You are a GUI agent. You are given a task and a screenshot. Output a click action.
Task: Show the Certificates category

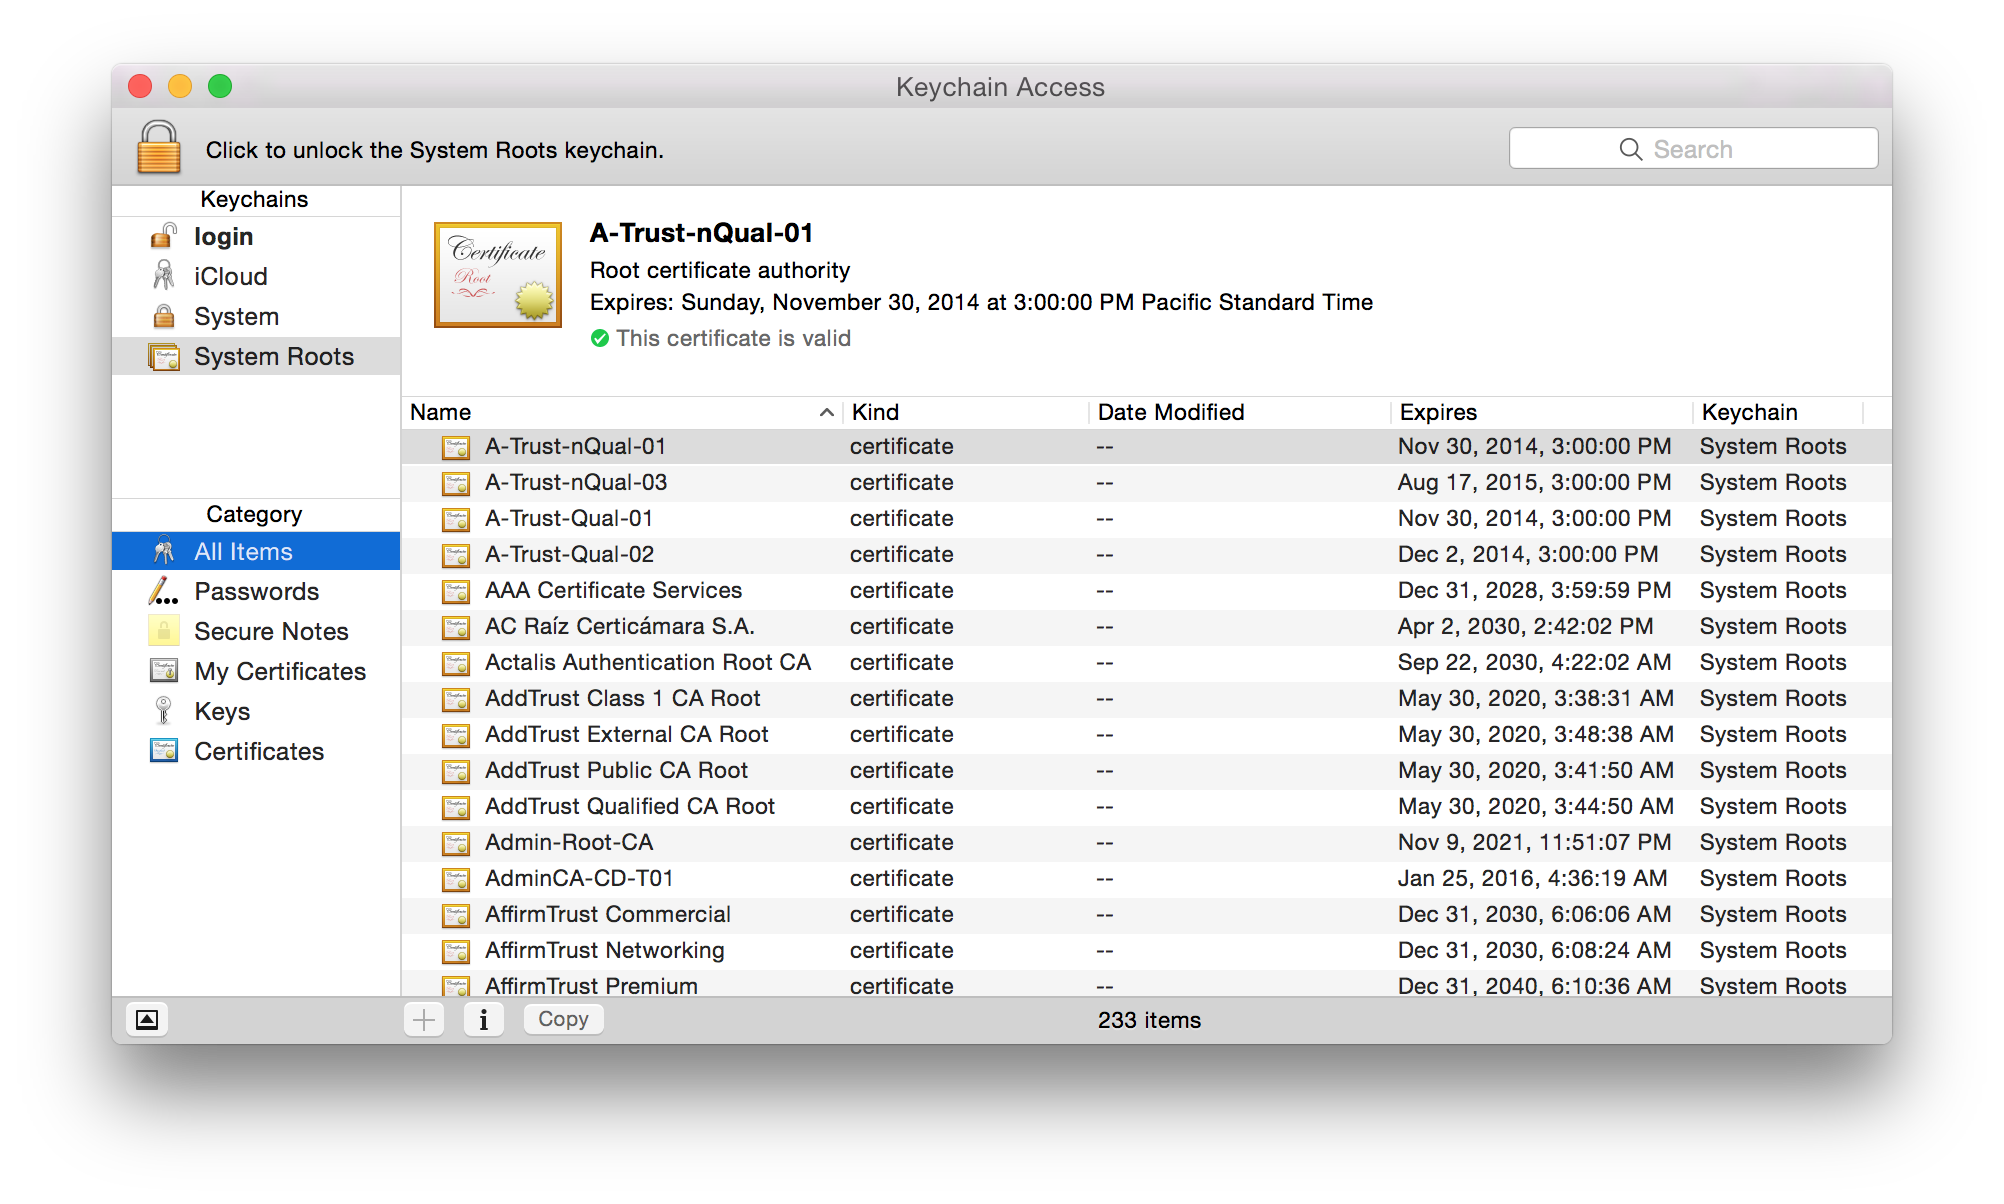click(x=256, y=751)
